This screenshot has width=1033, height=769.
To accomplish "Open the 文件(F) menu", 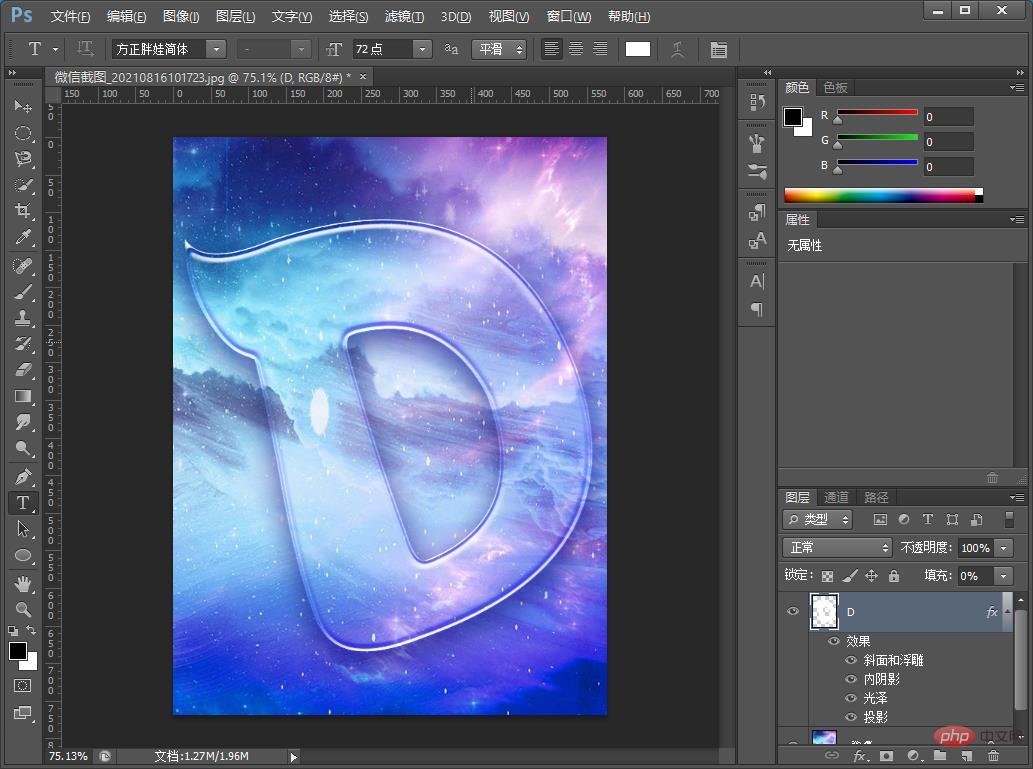I will (70, 16).
